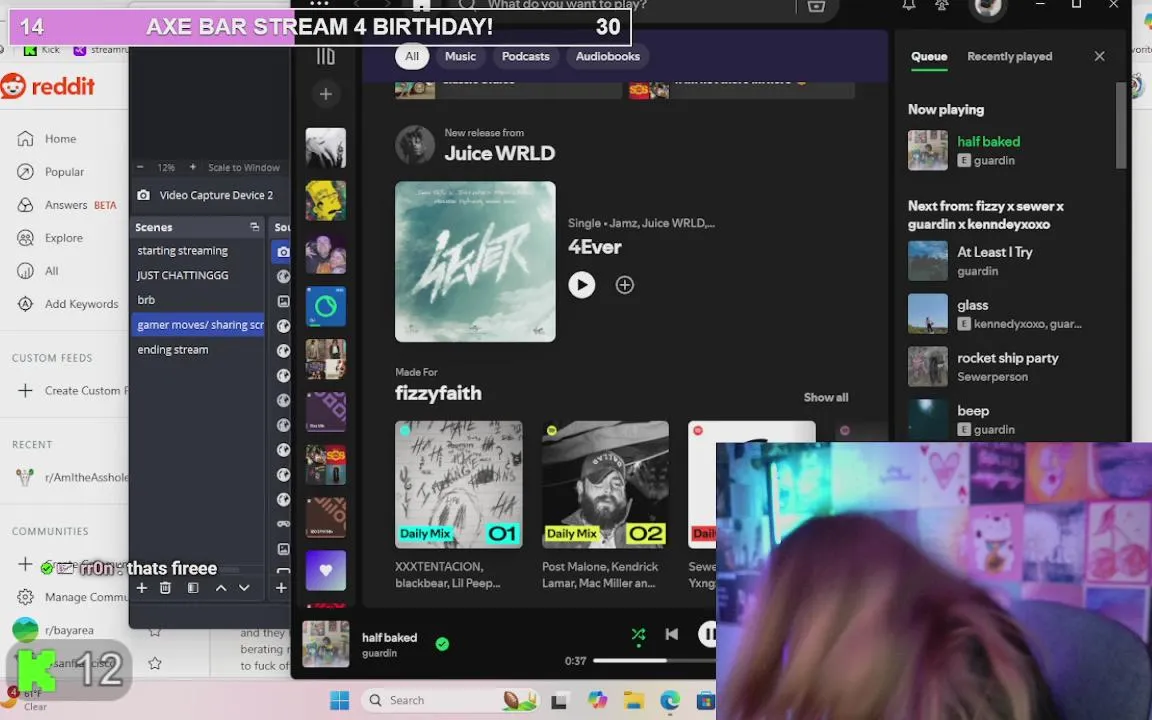
Task: Switch to the Queue tab
Action: point(929,57)
